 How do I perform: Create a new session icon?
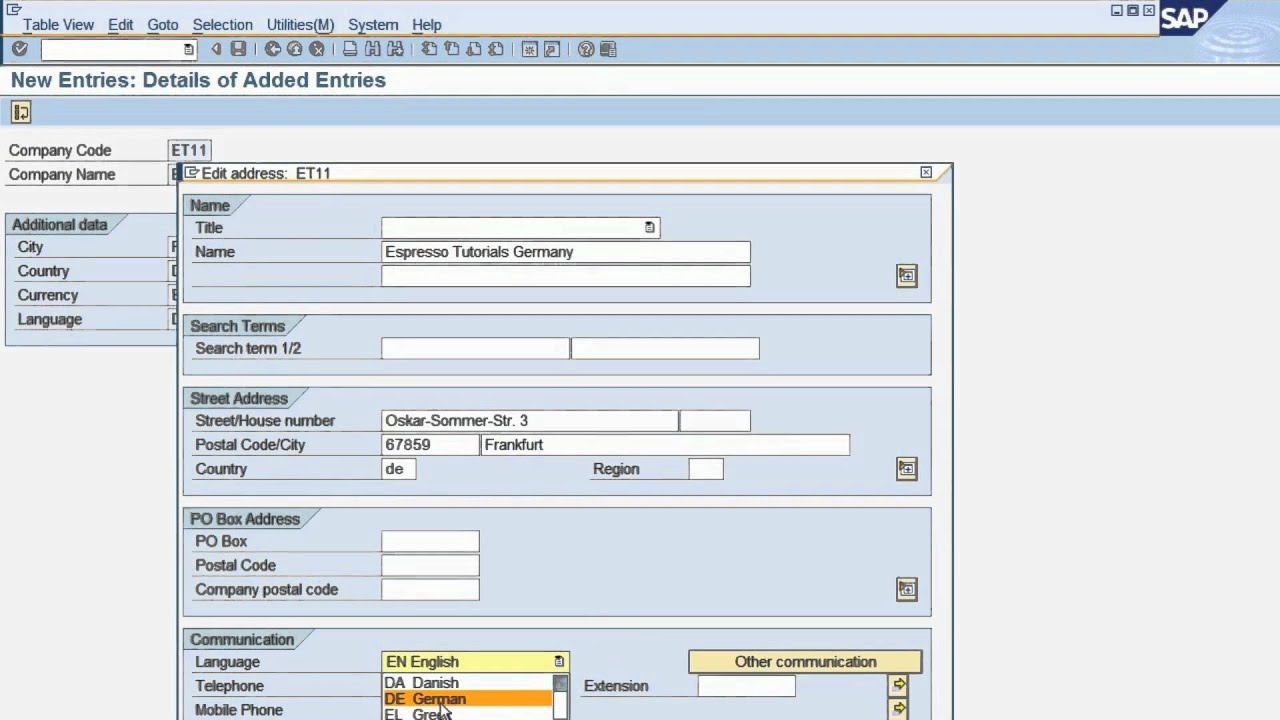point(530,49)
